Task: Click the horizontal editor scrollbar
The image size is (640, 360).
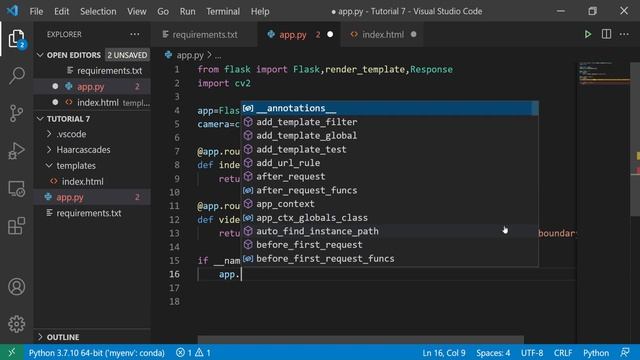Action: pyautogui.click(x=360, y=340)
